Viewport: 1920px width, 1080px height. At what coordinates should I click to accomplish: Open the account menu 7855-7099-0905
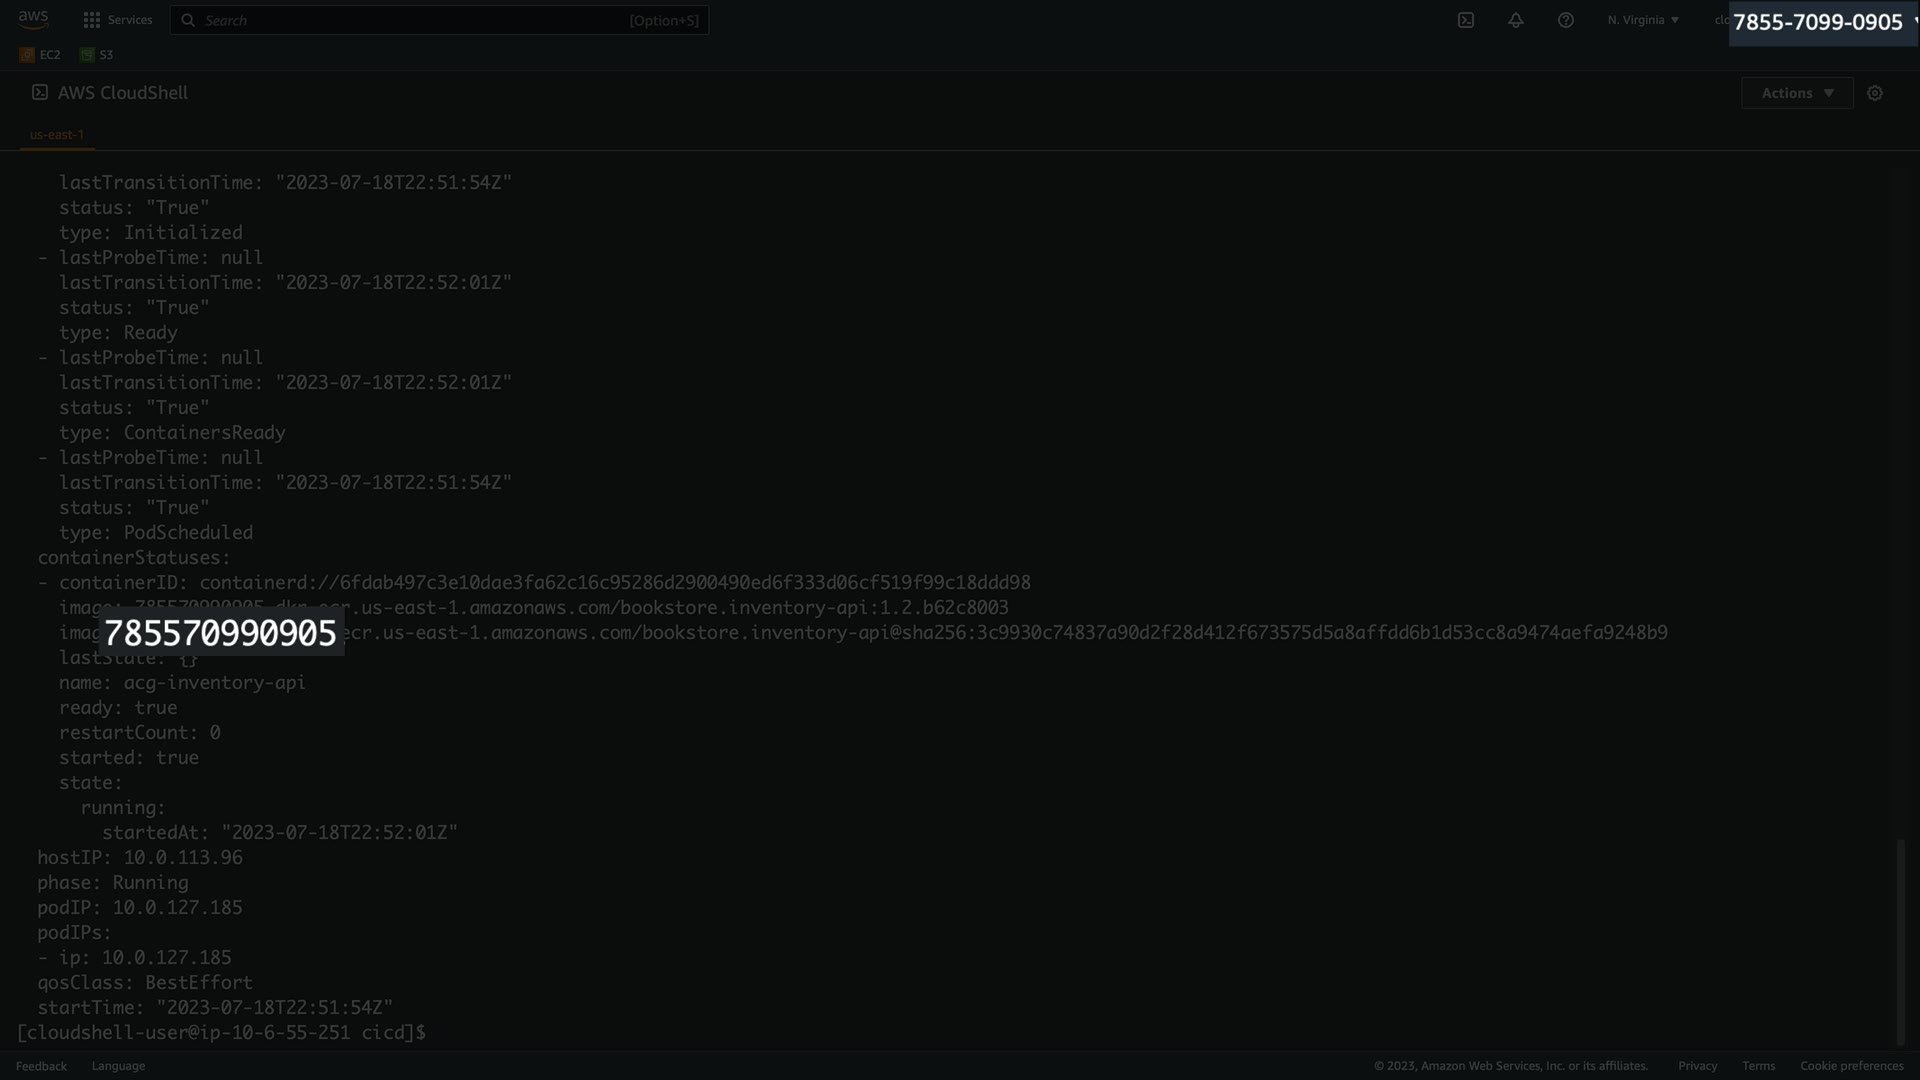(x=1820, y=22)
